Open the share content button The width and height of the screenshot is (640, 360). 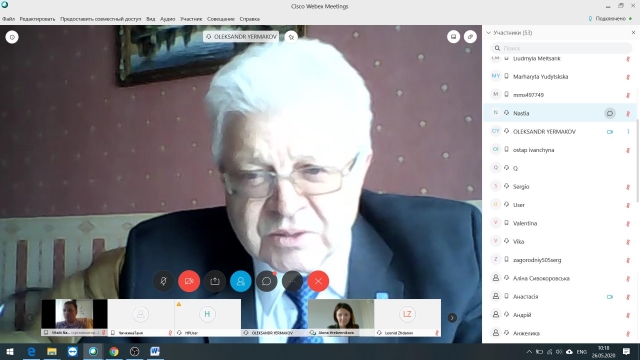click(215, 281)
